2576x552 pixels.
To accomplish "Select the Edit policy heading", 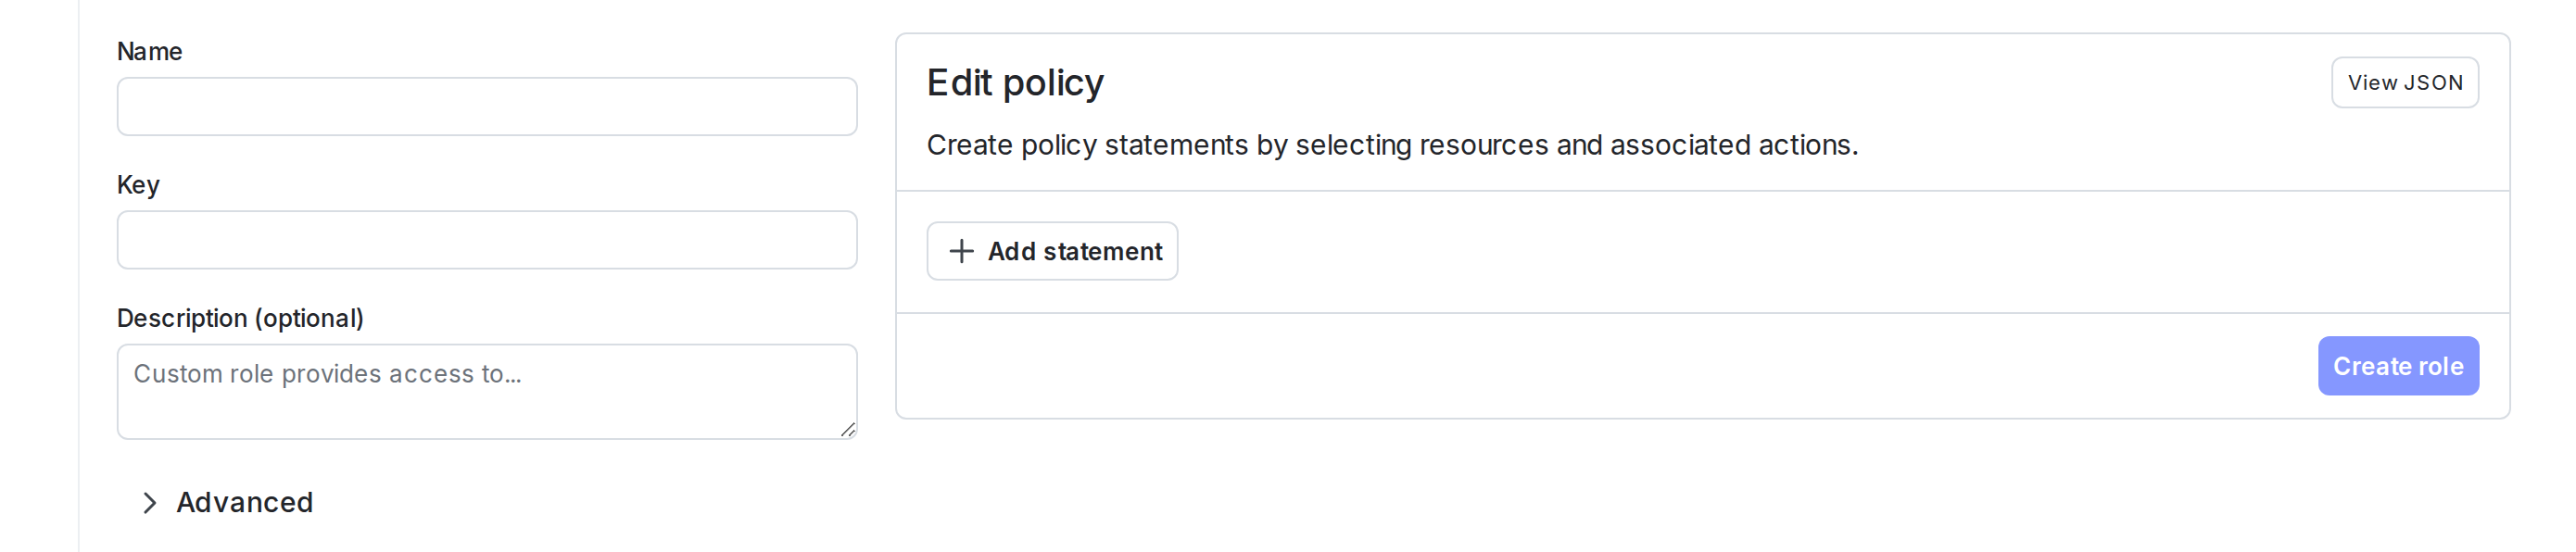I will (x=1015, y=83).
